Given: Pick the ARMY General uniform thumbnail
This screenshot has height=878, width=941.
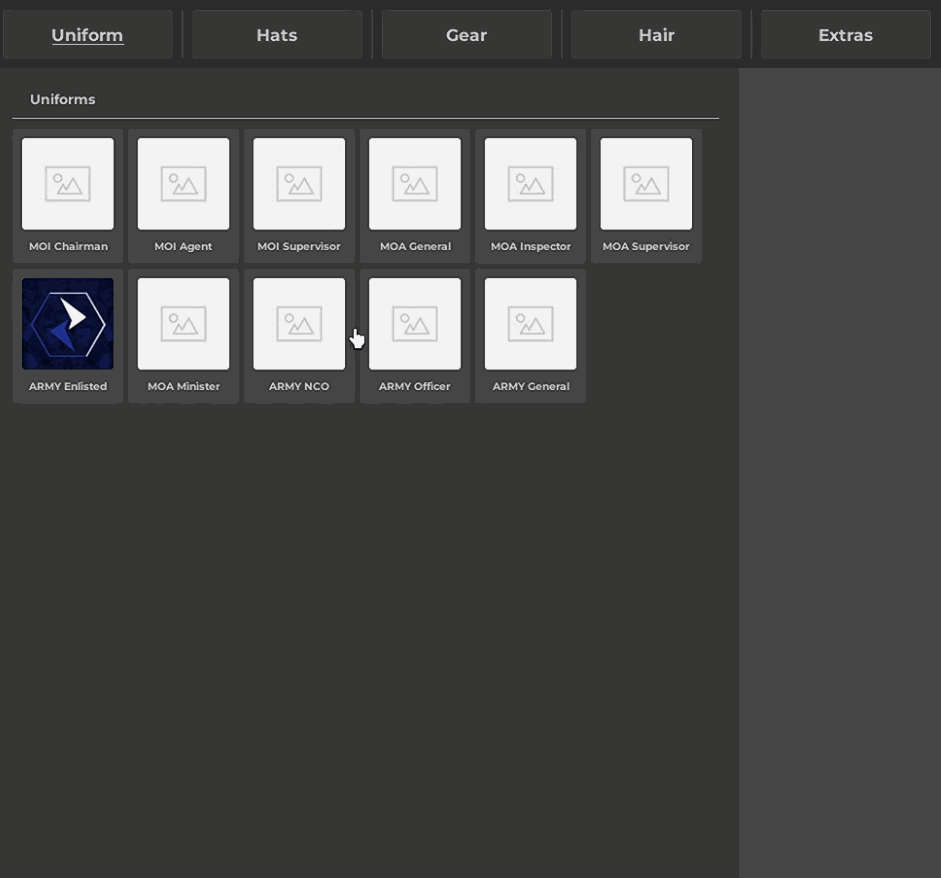Looking at the screenshot, I should coord(530,324).
